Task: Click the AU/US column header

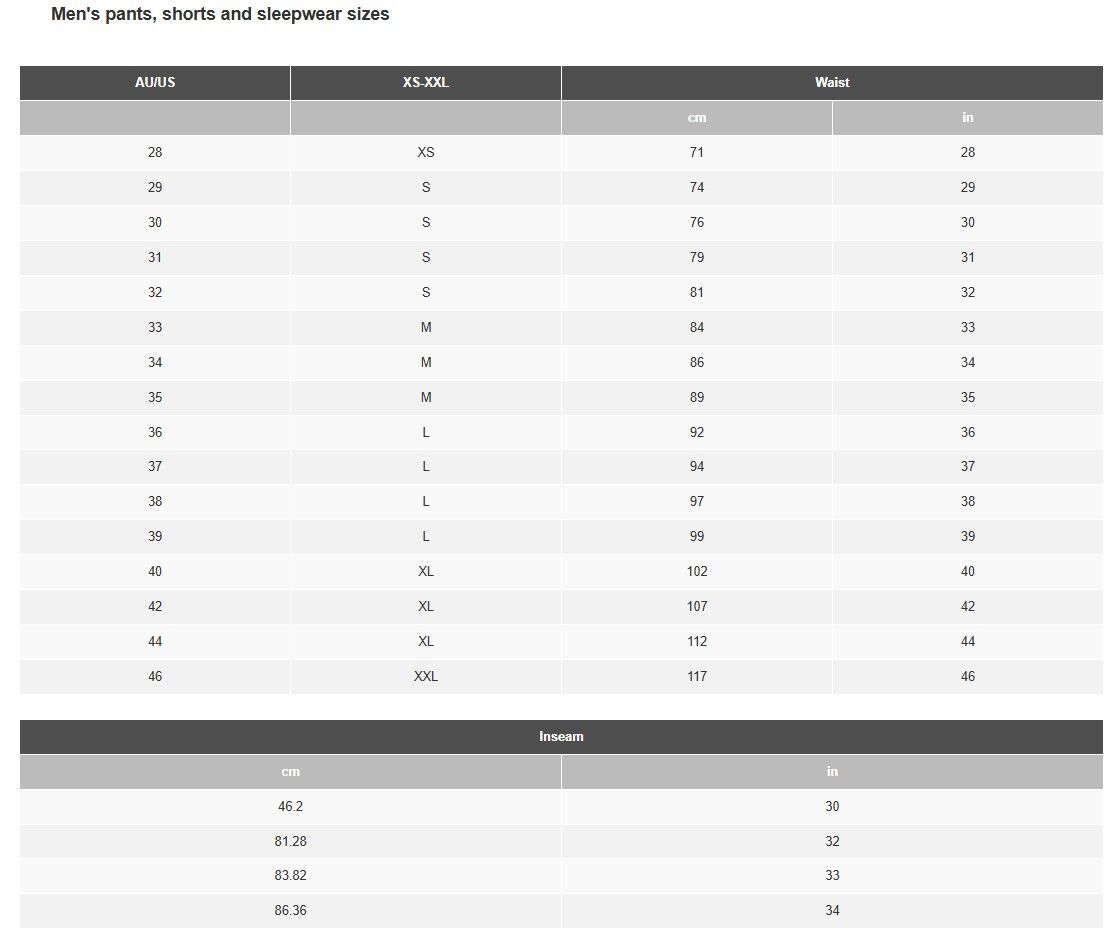Action: click(x=155, y=82)
